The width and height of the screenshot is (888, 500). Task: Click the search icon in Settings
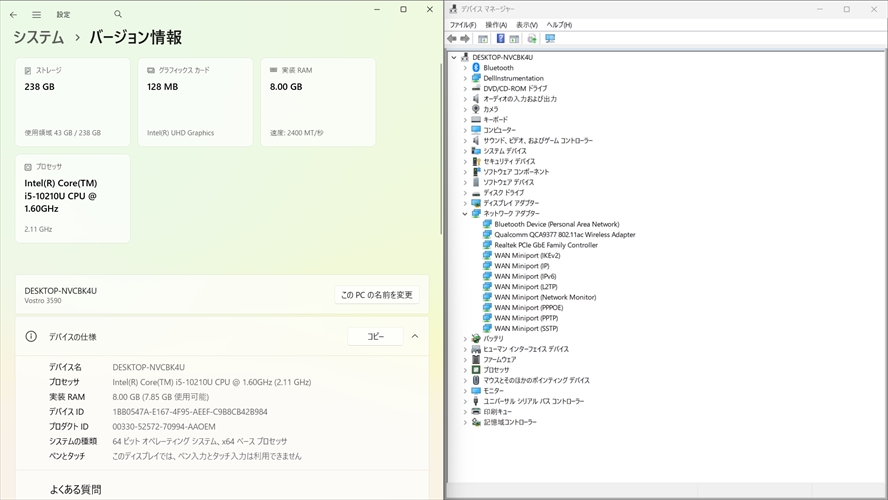pos(118,15)
